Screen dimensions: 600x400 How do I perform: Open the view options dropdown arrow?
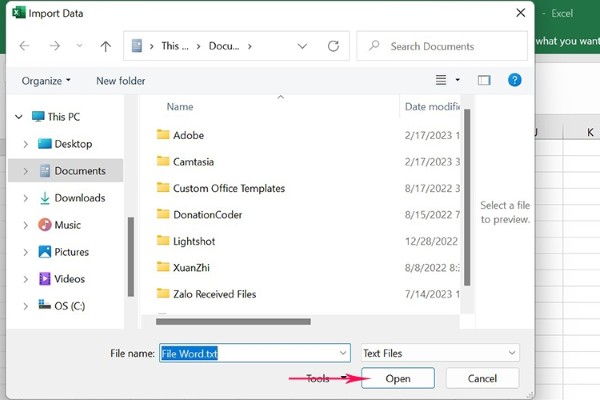pyautogui.click(x=457, y=80)
